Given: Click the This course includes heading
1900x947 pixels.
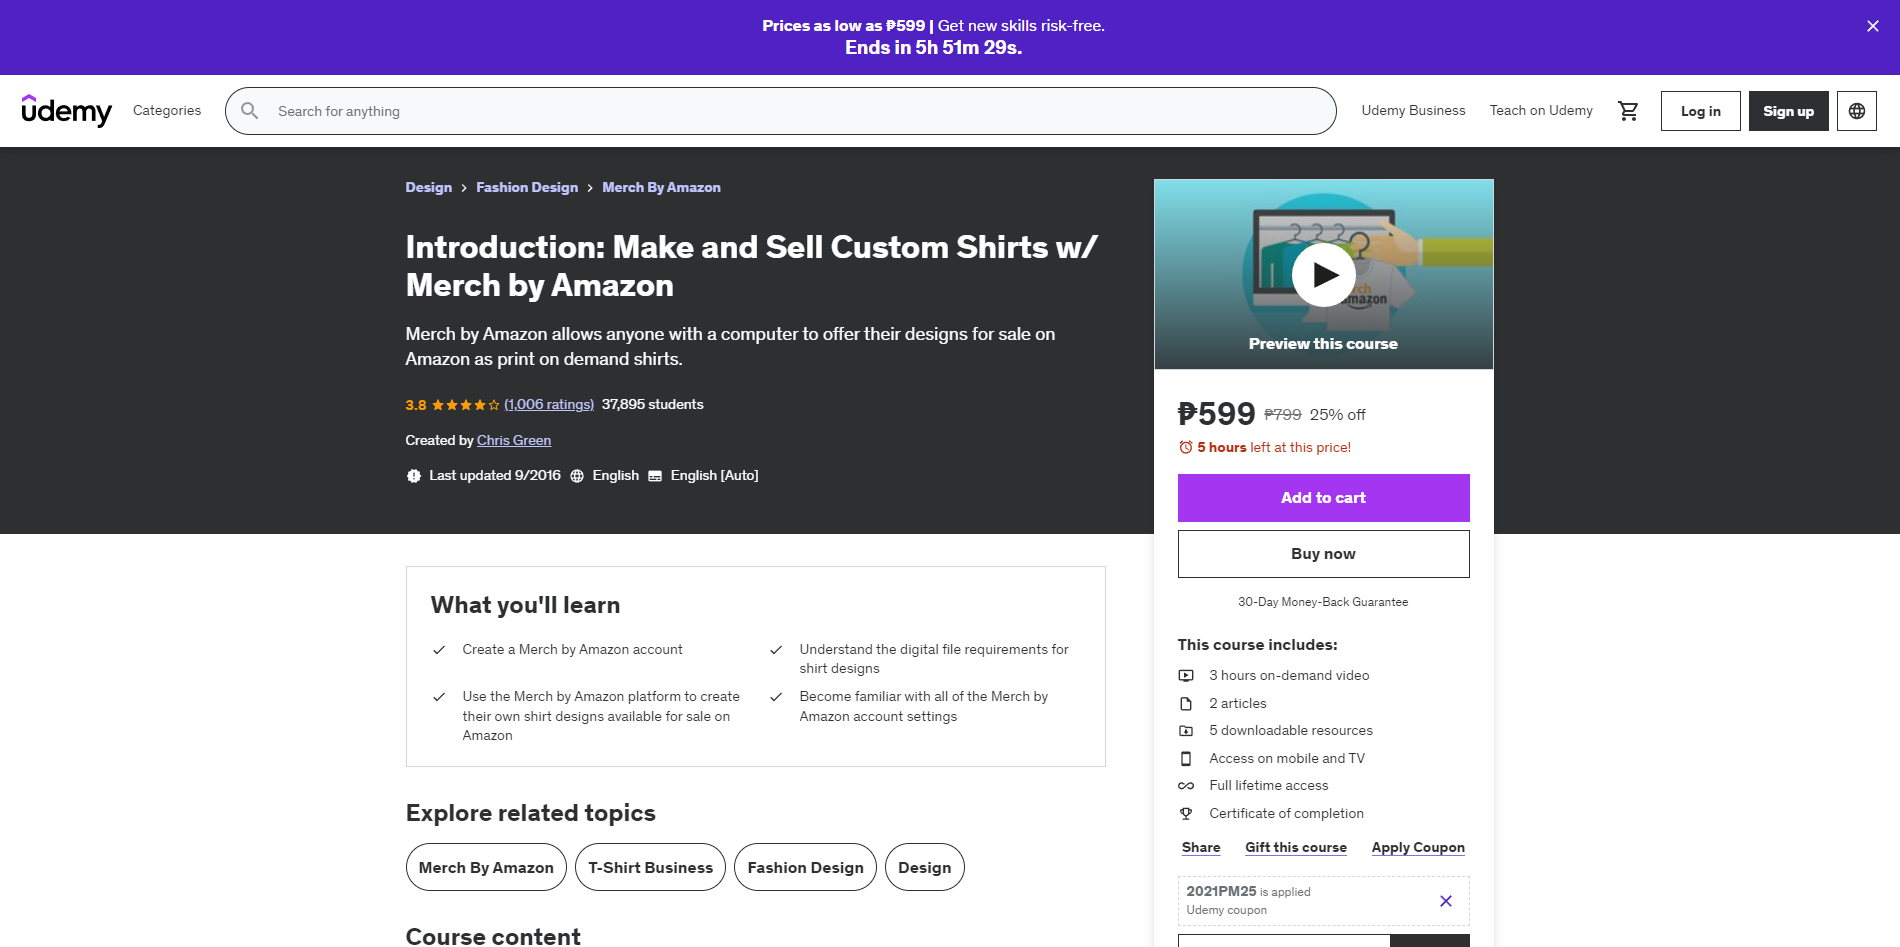Looking at the screenshot, I should 1257,645.
